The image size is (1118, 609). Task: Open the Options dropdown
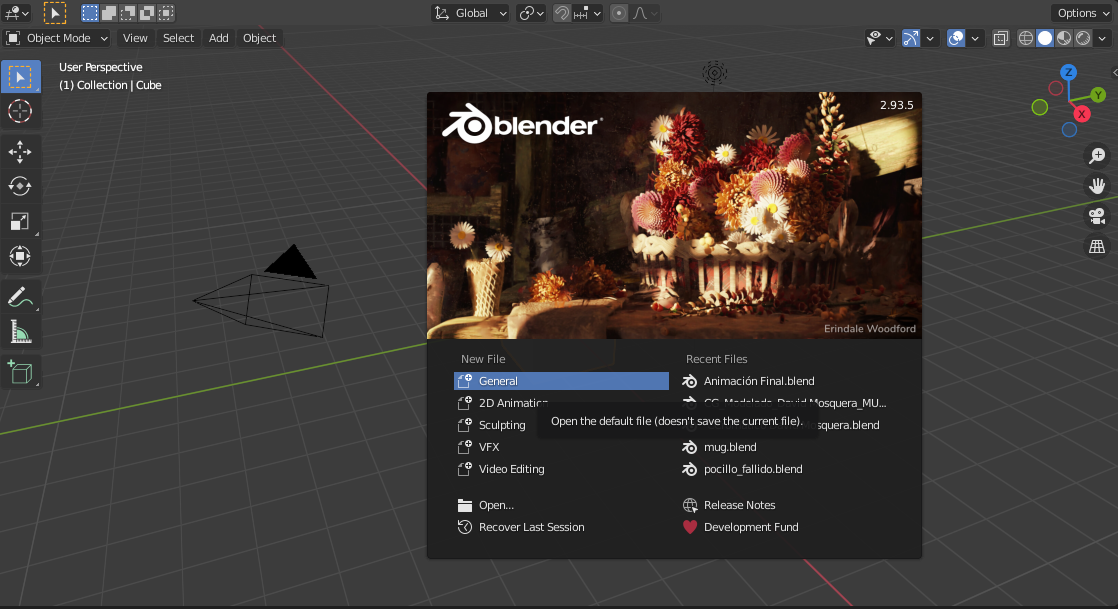coord(1082,13)
